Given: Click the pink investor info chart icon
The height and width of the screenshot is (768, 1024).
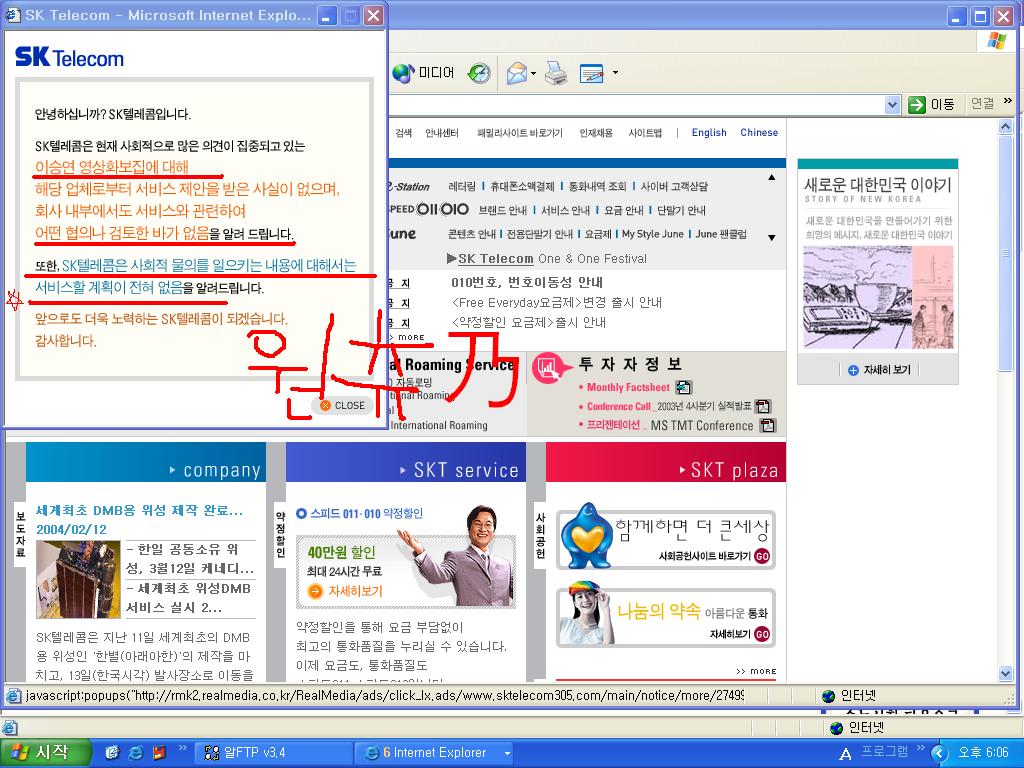Looking at the screenshot, I should tap(549, 368).
